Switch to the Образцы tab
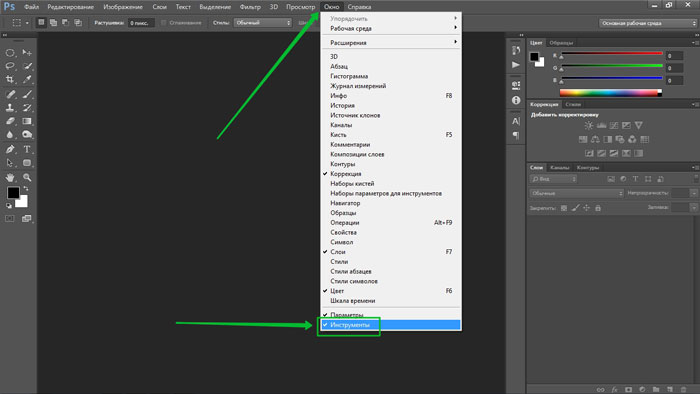Image resolution: width=700 pixels, height=394 pixels. [x=561, y=43]
